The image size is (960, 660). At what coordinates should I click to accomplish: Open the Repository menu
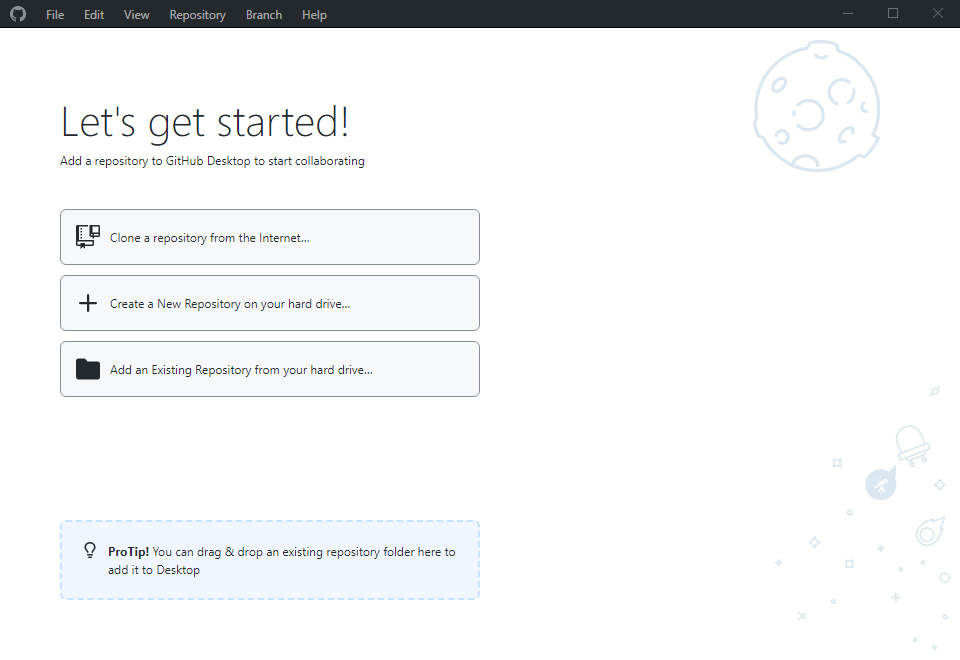(x=197, y=15)
